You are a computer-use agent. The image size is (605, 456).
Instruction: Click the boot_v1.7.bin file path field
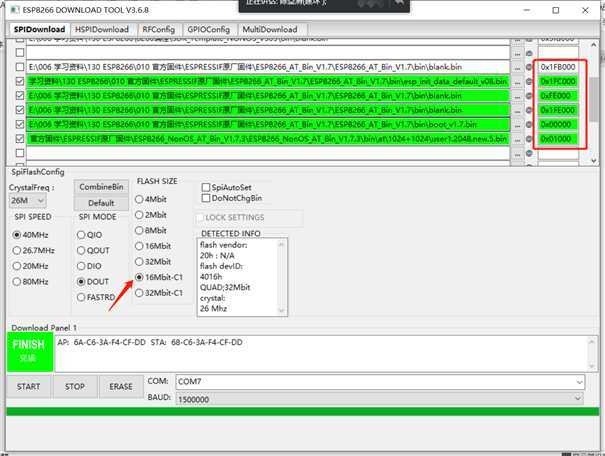[x=268, y=125]
